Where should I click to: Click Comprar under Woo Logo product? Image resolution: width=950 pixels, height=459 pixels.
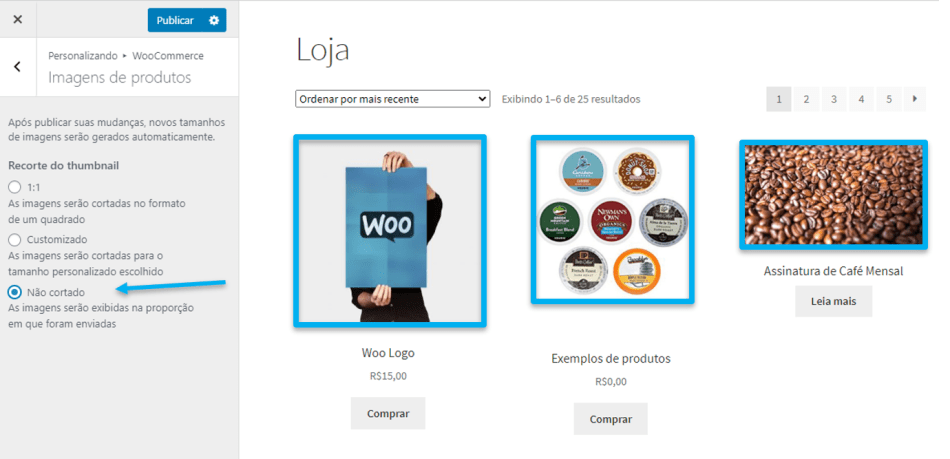[x=388, y=414]
